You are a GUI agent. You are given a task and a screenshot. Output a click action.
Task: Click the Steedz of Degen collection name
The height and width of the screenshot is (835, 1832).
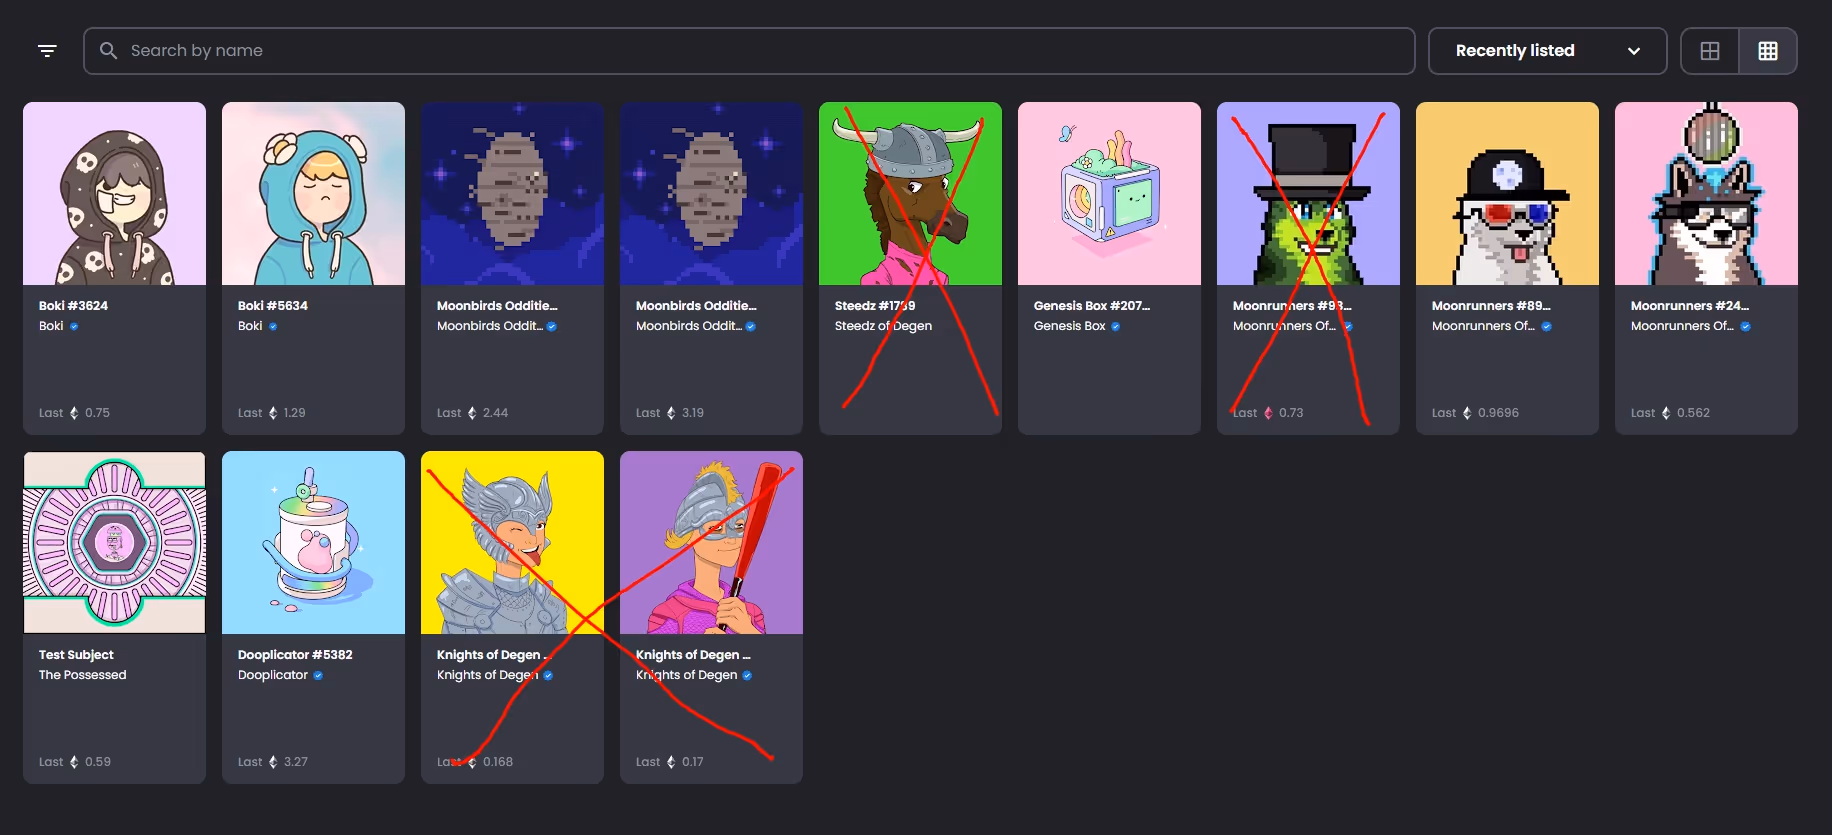(x=883, y=326)
